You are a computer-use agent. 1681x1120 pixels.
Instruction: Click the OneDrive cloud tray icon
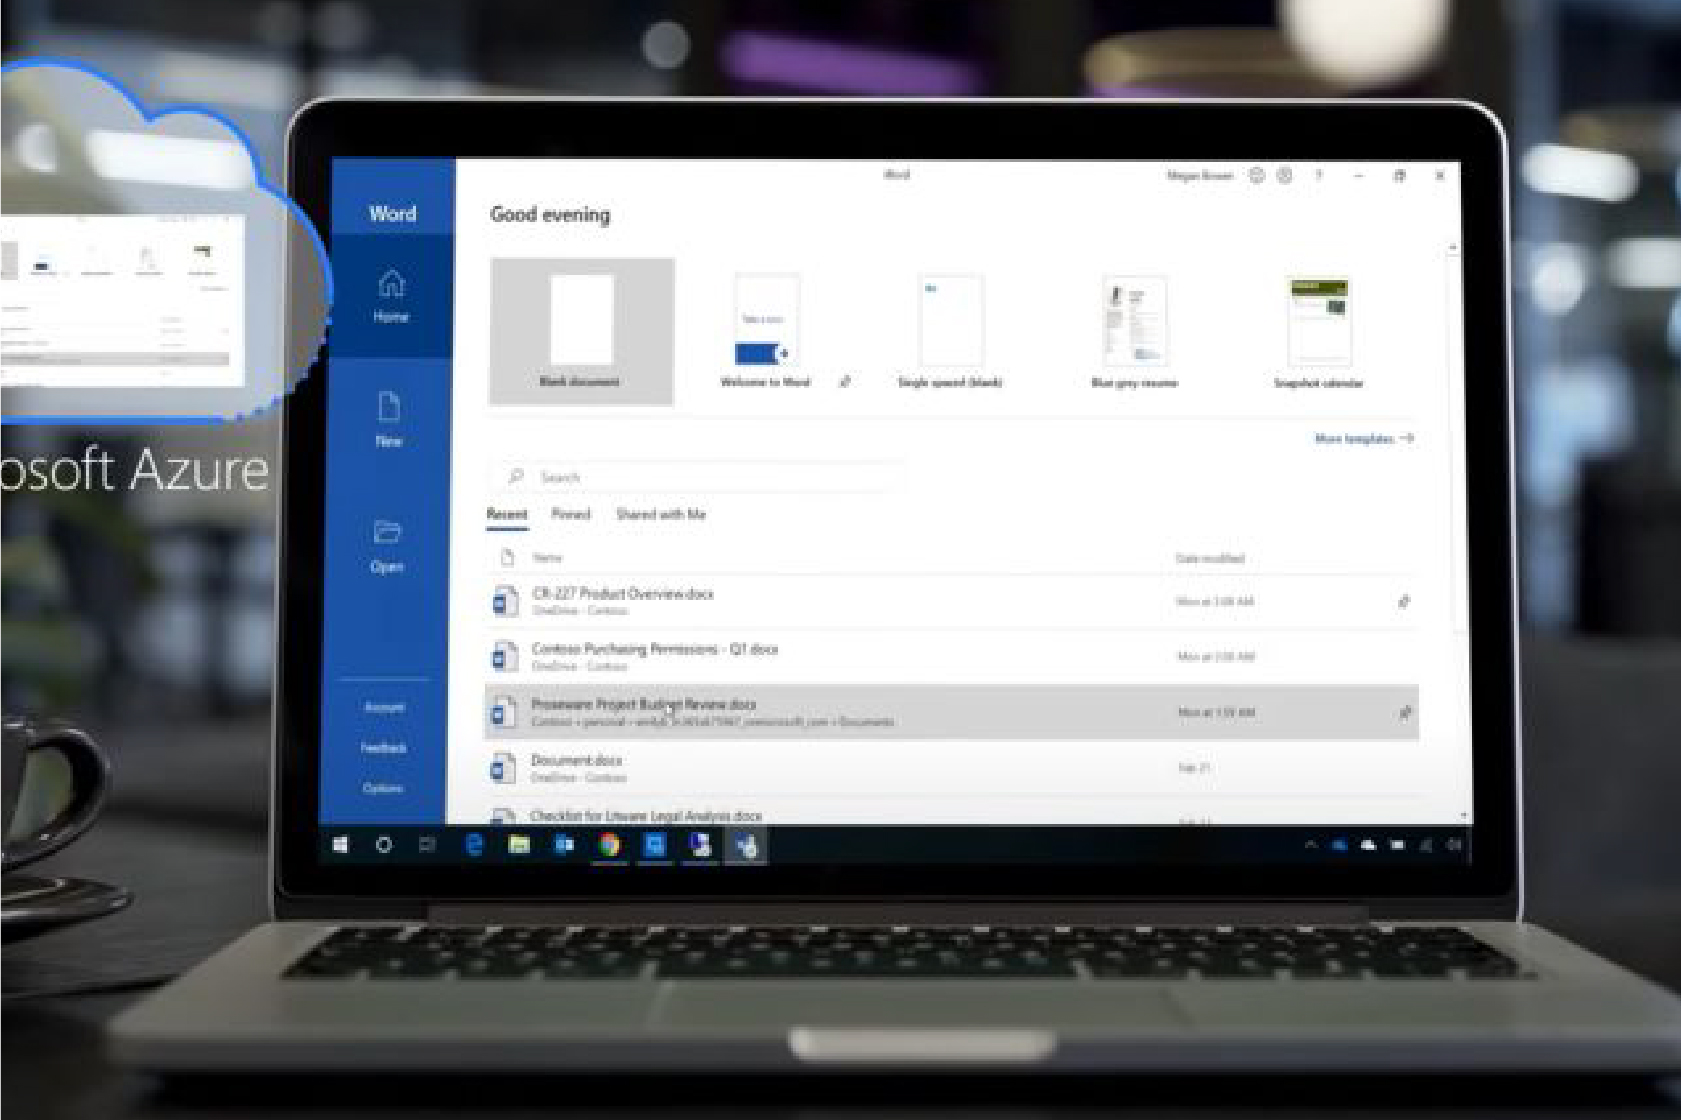pos(1368,845)
